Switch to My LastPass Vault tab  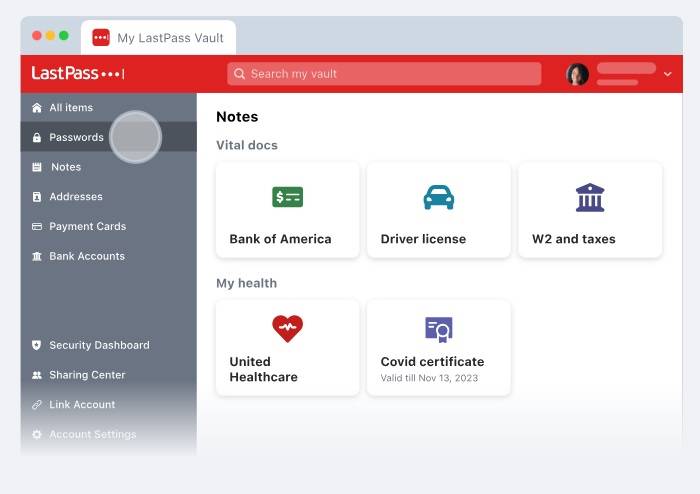(158, 37)
